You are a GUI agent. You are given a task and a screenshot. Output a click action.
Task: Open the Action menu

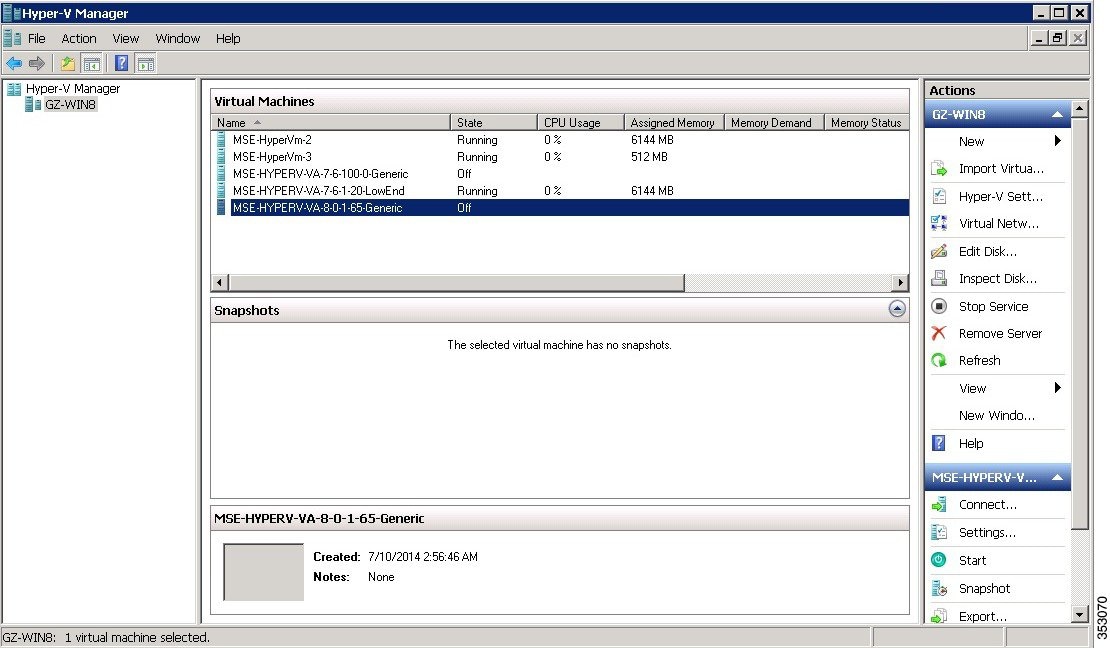(x=79, y=38)
